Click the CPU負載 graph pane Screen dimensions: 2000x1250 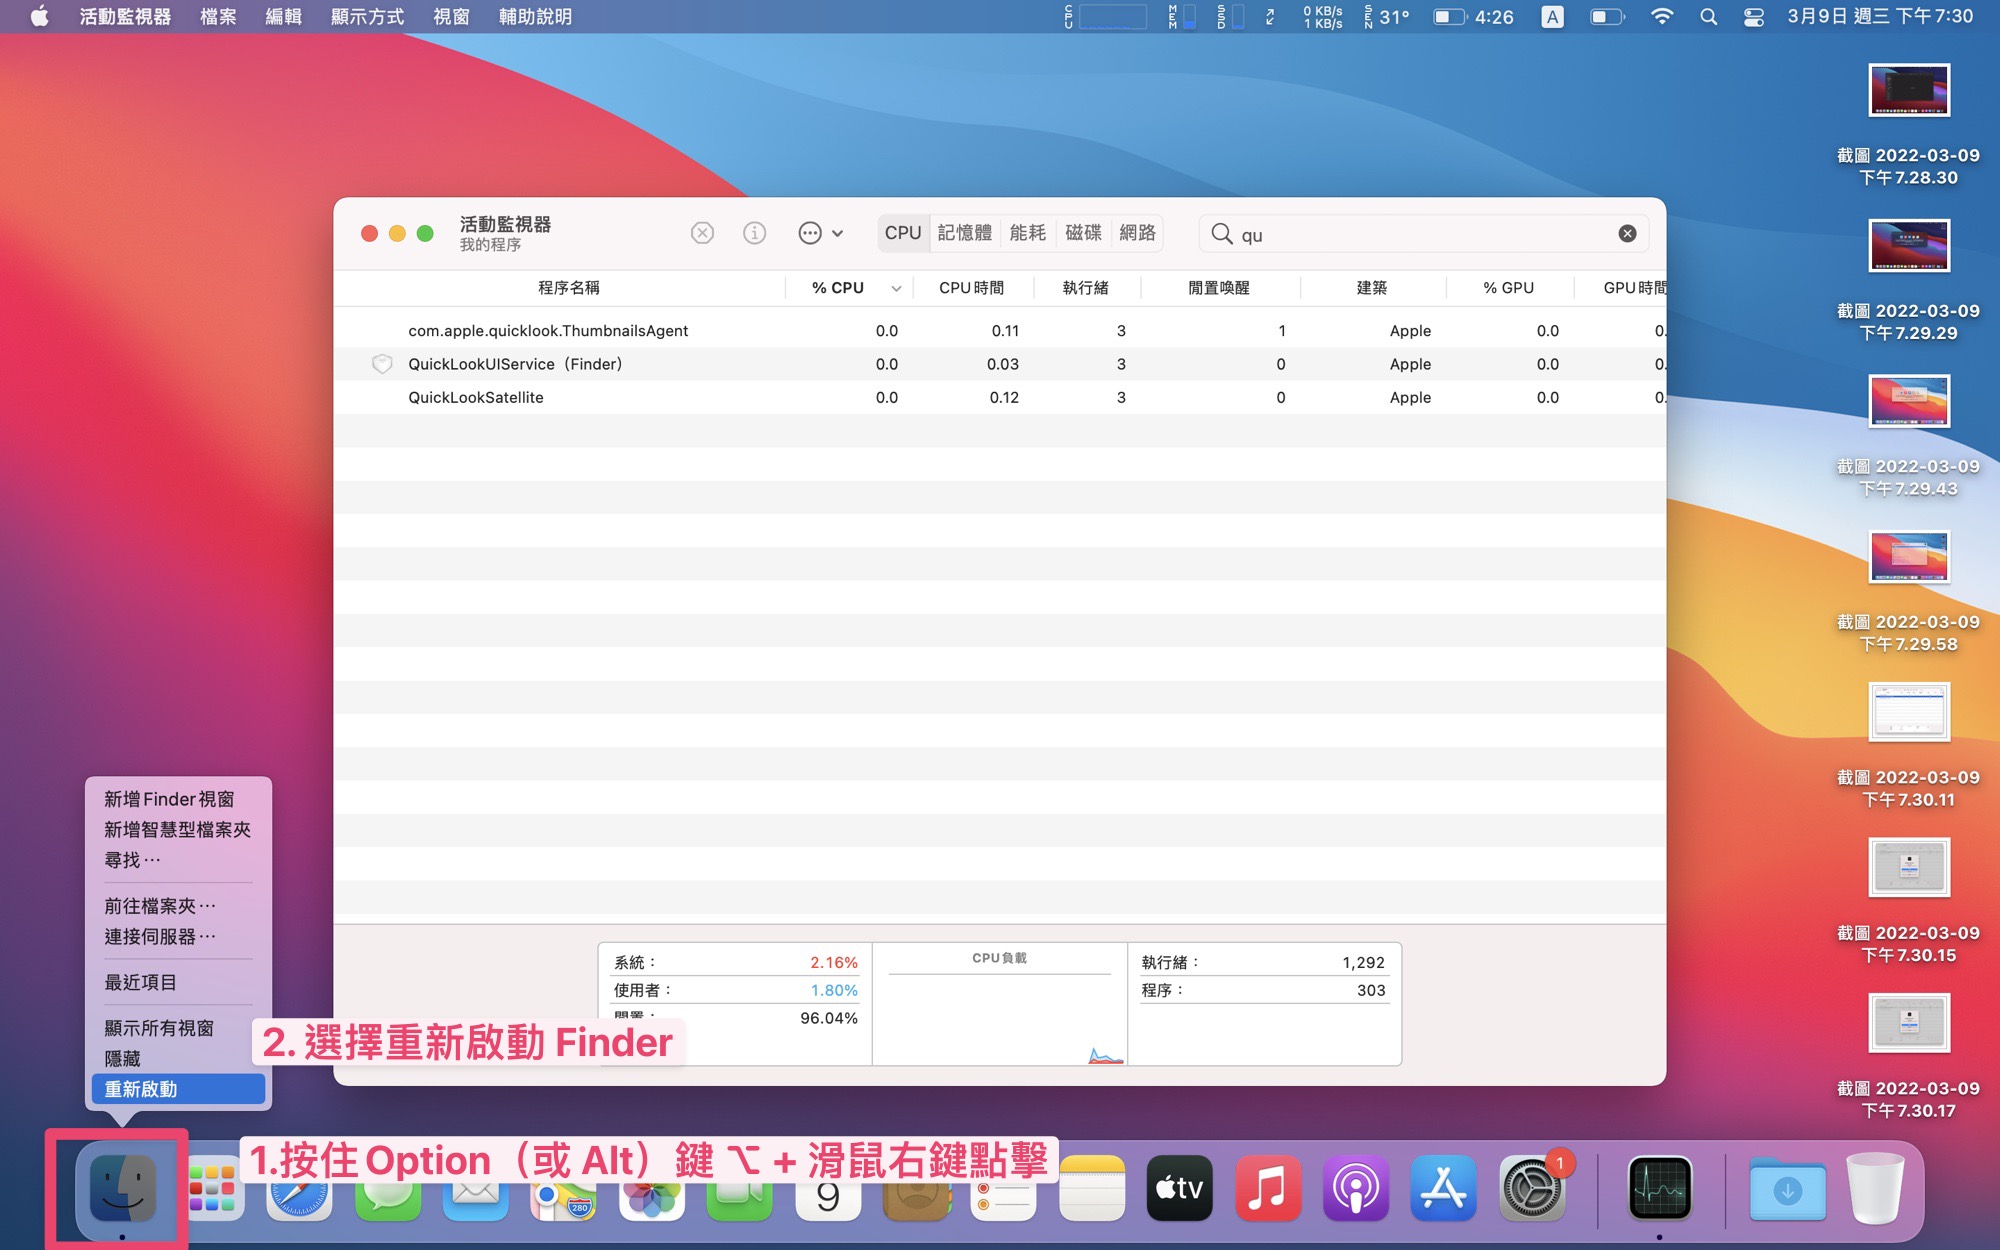(1000, 1004)
